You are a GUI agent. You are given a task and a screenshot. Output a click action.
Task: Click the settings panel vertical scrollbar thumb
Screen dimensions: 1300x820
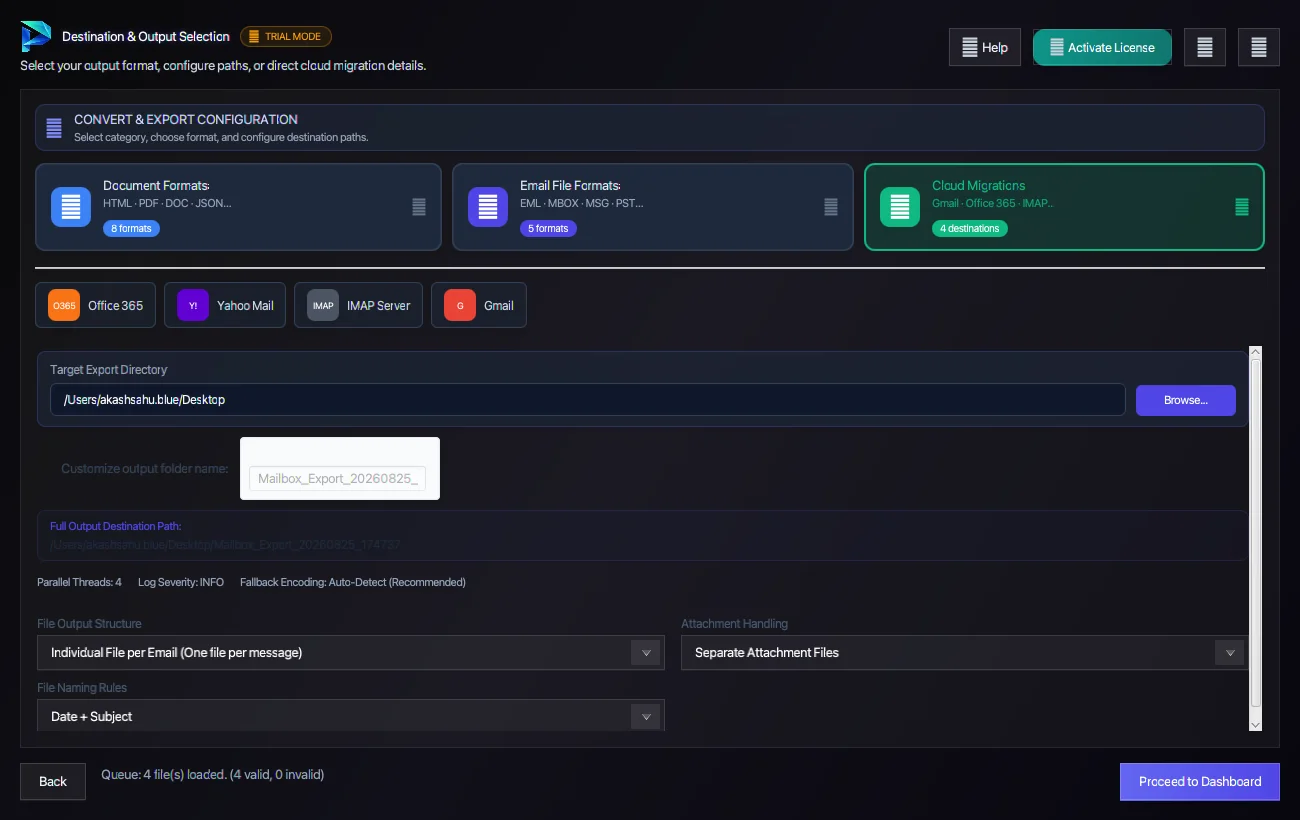(1256, 534)
